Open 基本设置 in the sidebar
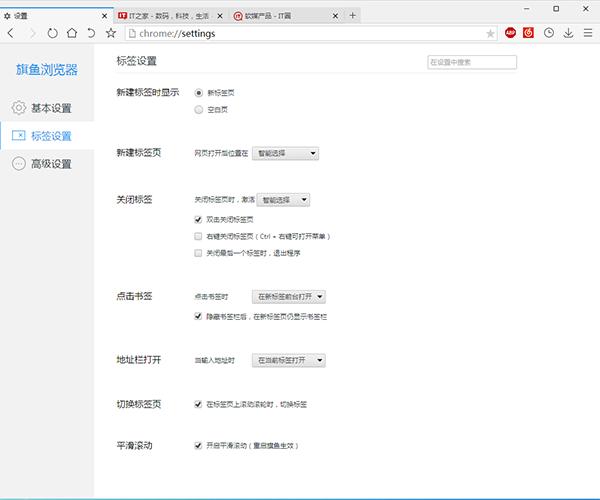This screenshot has height=500, width=600. coord(50,108)
